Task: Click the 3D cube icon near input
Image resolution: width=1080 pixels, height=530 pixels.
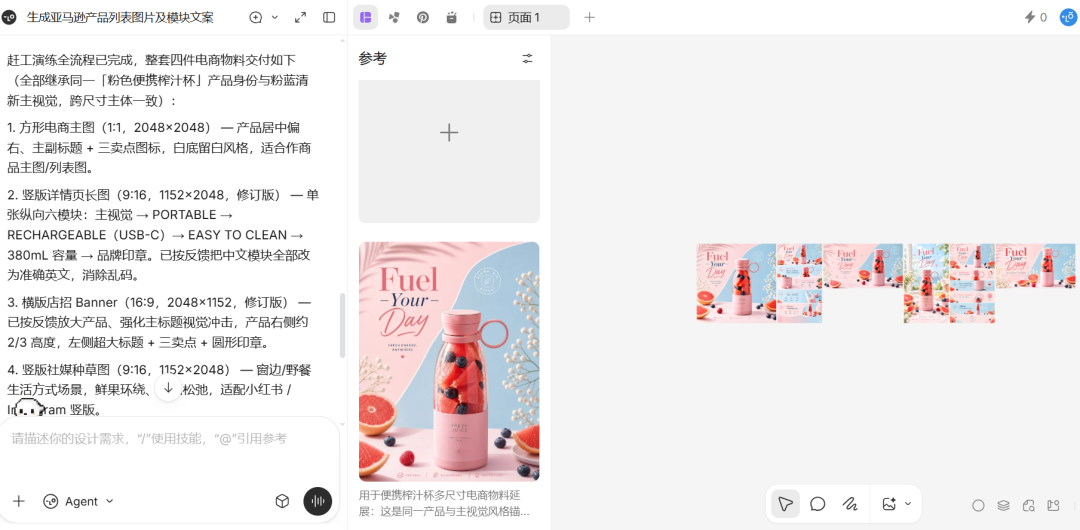Action: click(x=282, y=501)
